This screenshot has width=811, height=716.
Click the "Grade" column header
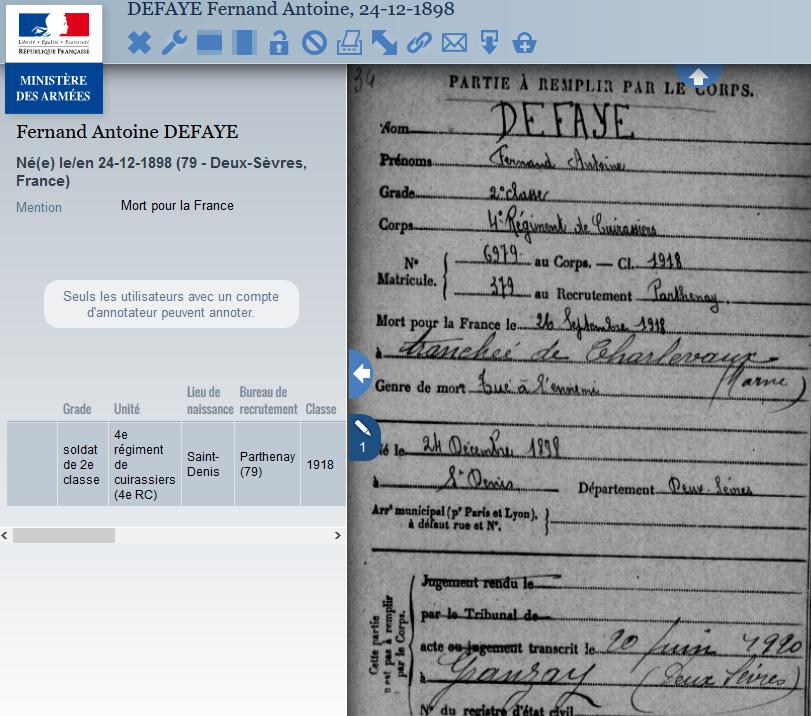[77, 409]
